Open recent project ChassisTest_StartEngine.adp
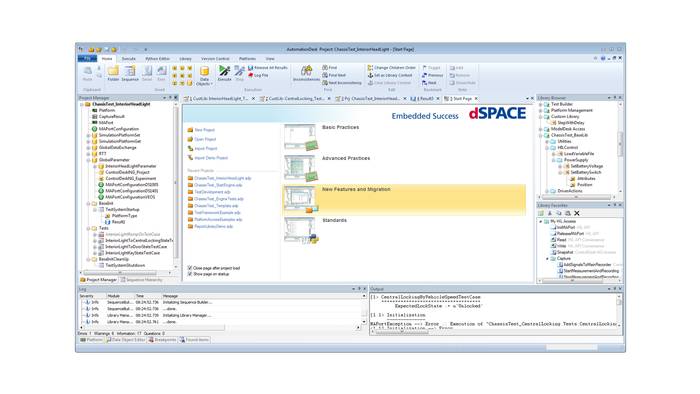The image size is (700, 394). 218,185
